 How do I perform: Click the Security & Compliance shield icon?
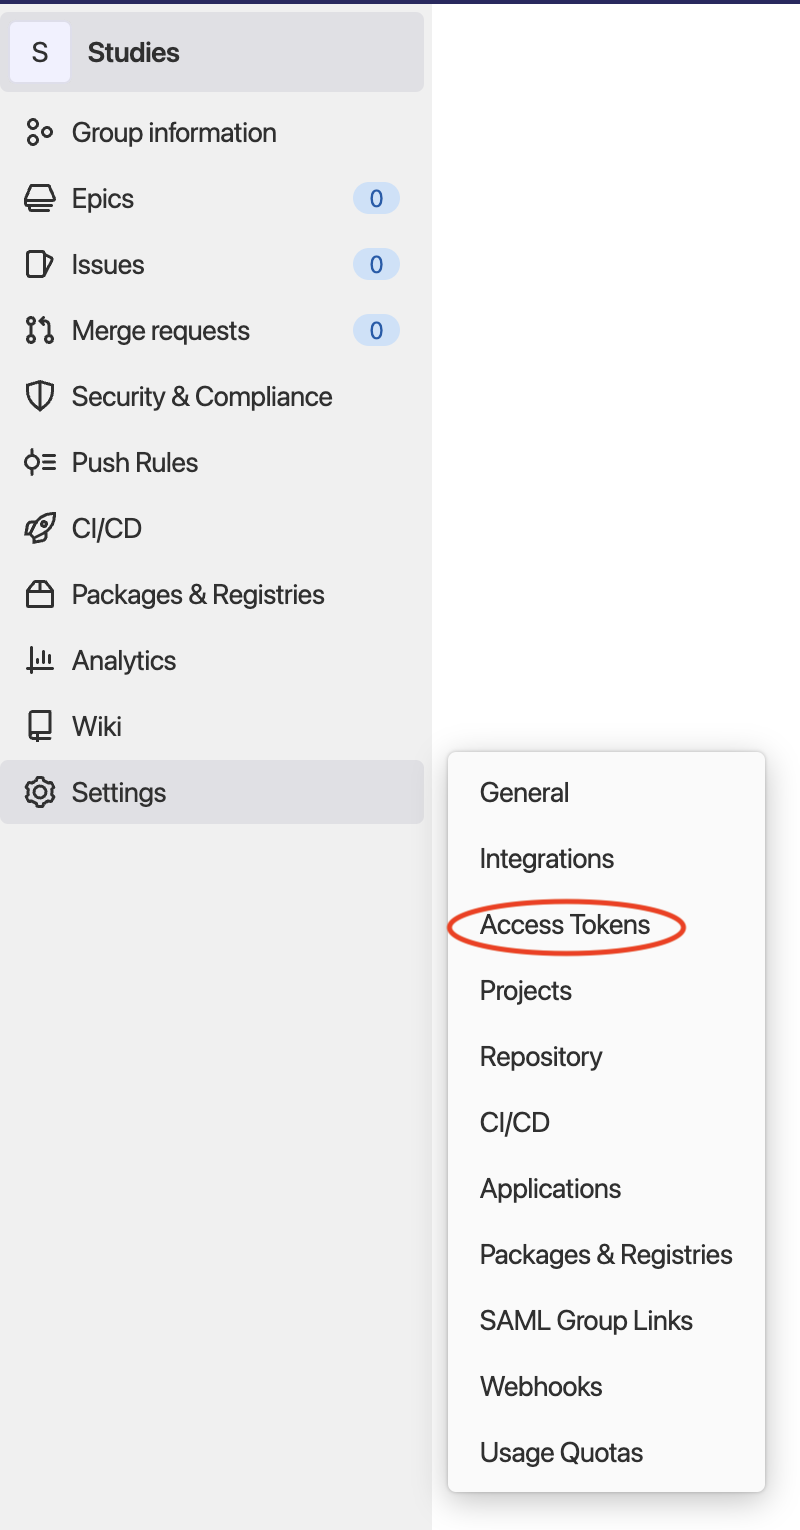pyautogui.click(x=39, y=396)
